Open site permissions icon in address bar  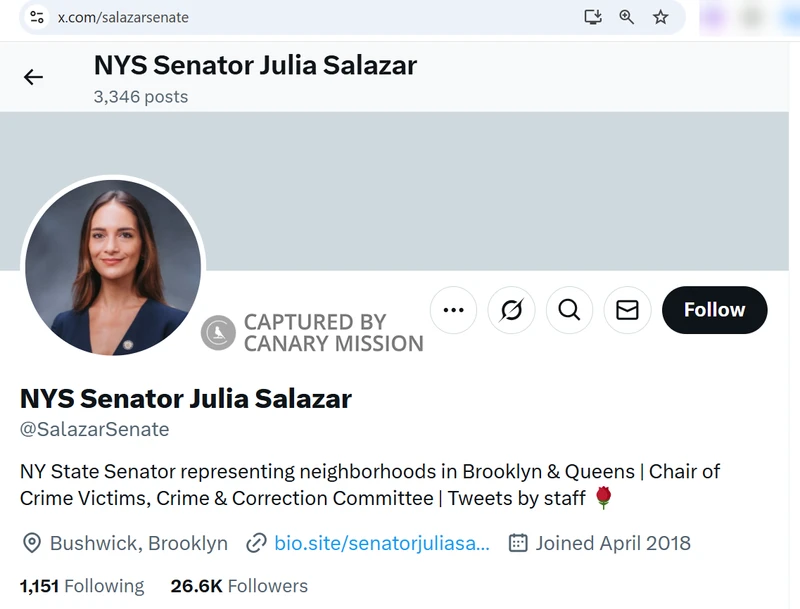(x=35, y=17)
